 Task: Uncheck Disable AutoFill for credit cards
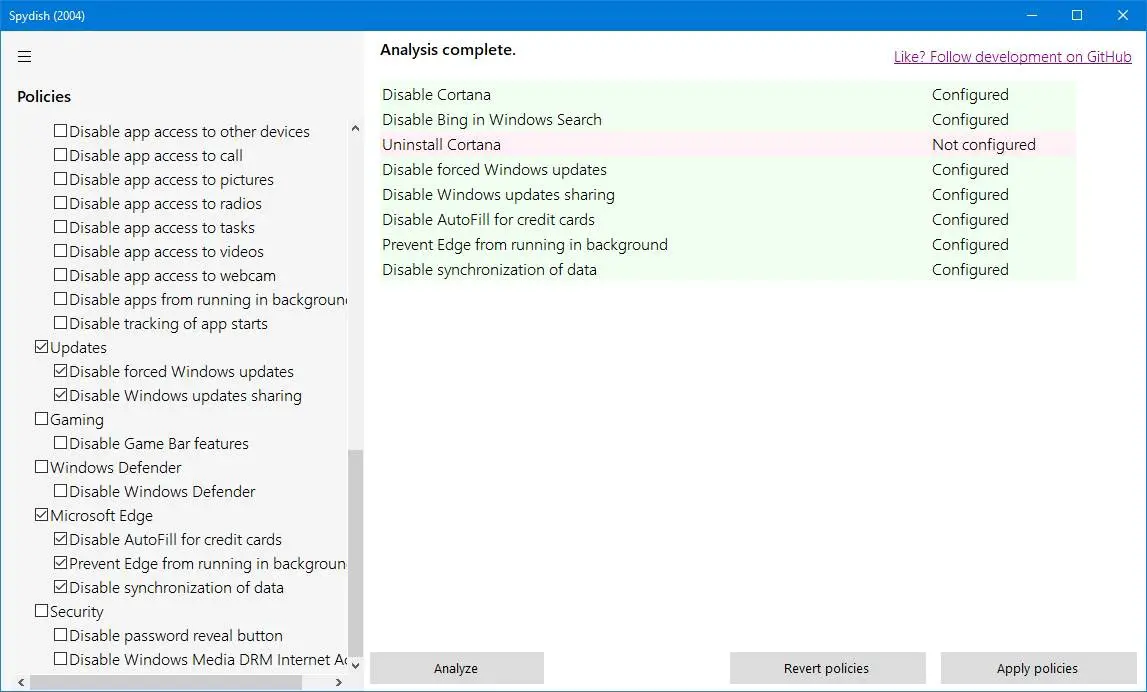61,540
